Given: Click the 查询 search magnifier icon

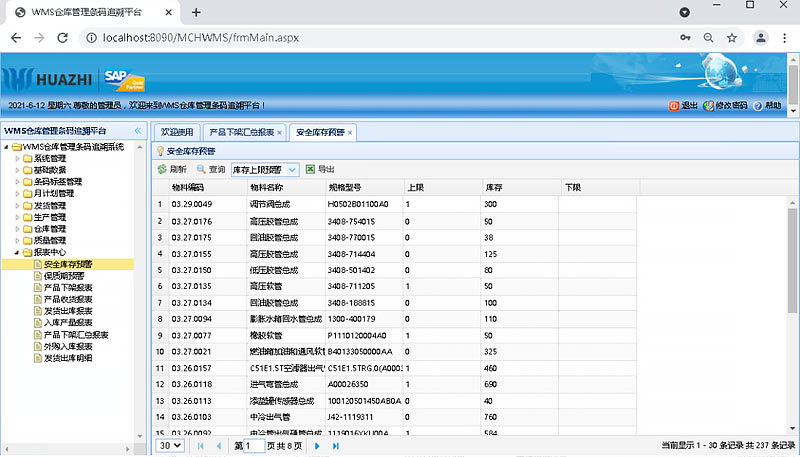Looking at the screenshot, I should point(201,170).
